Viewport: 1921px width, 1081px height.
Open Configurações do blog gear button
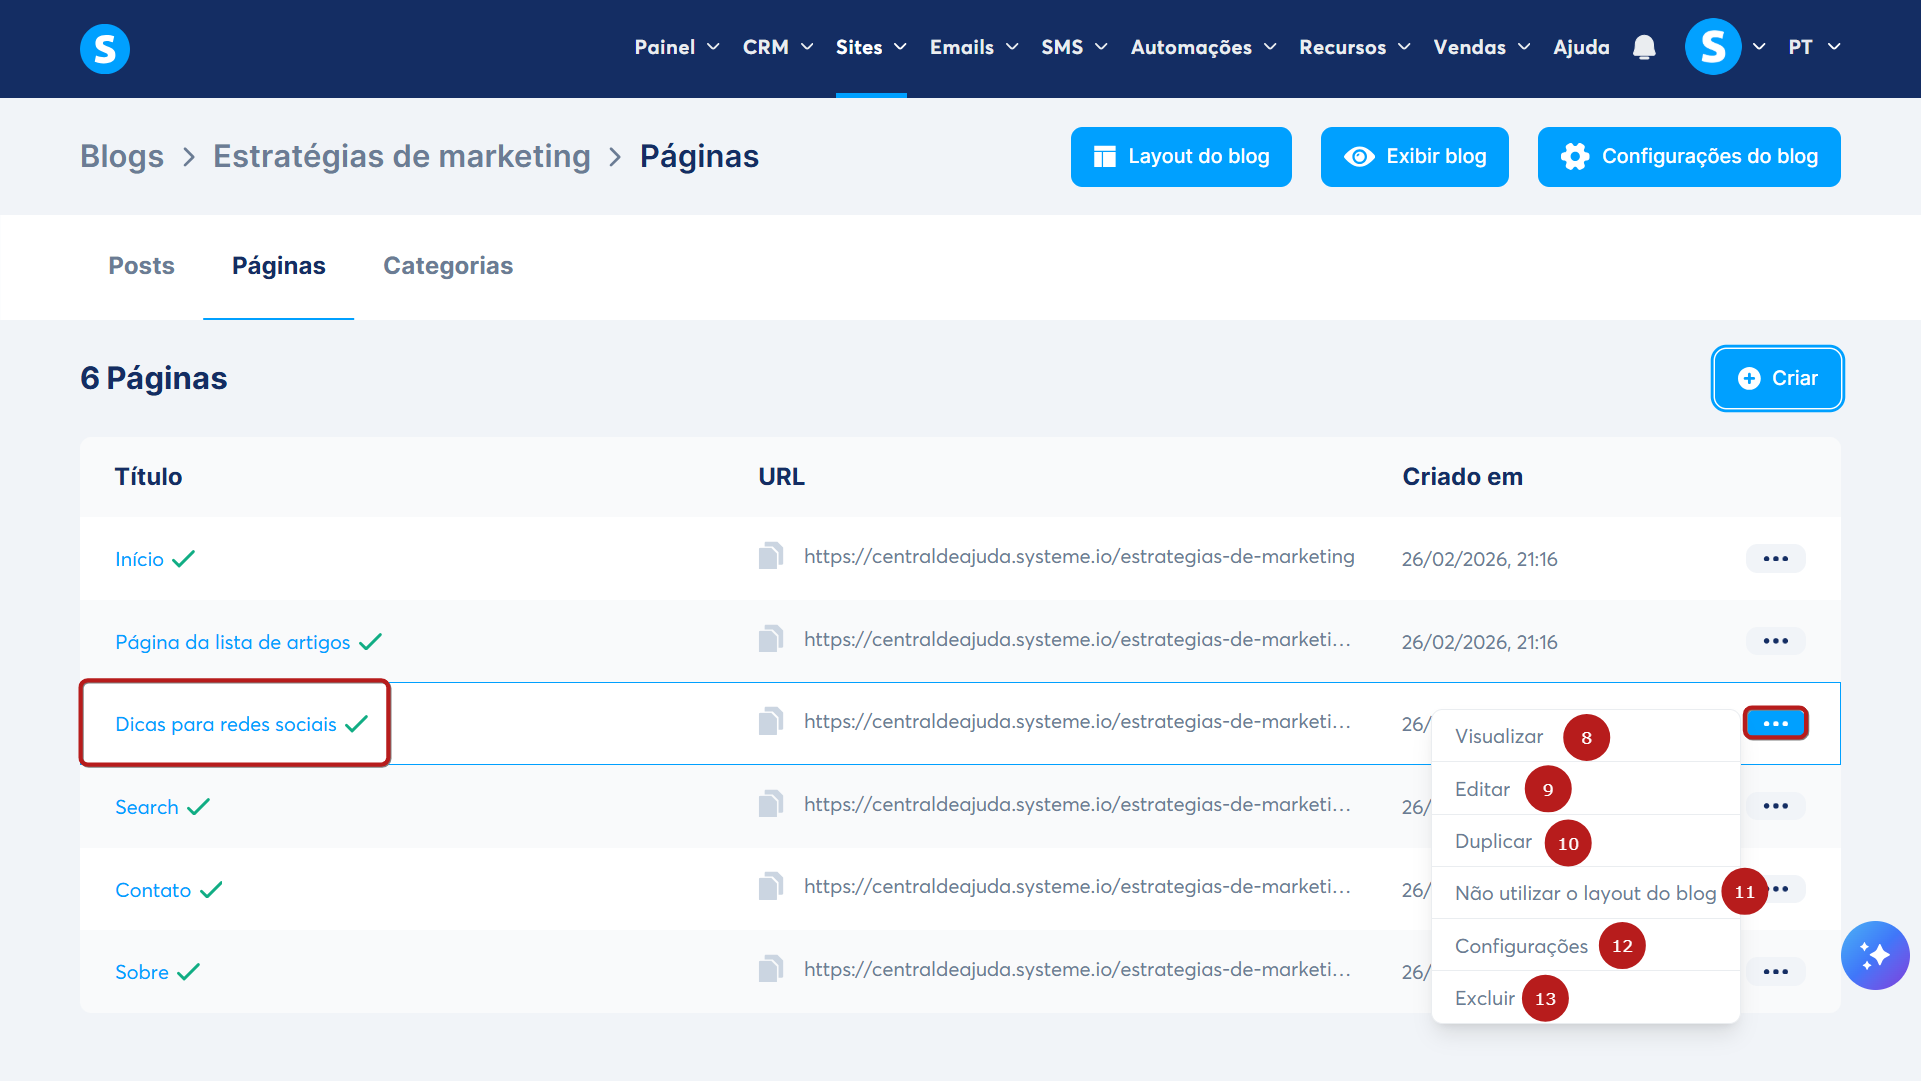tap(1688, 157)
